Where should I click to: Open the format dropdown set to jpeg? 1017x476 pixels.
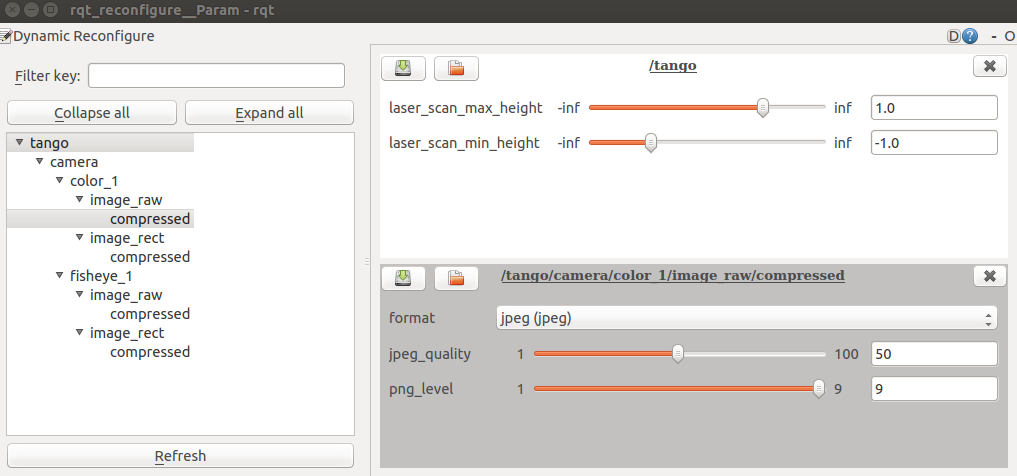click(x=746, y=319)
